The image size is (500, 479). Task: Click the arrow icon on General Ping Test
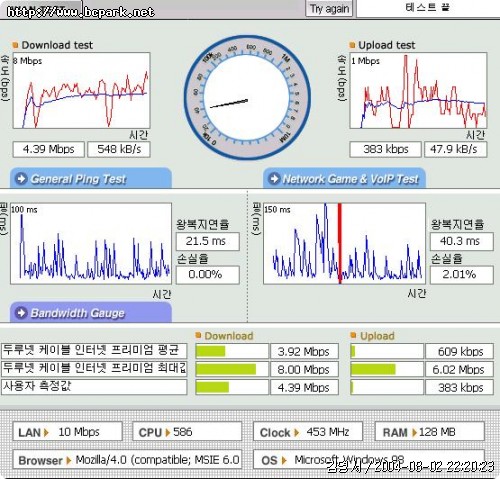21,179
